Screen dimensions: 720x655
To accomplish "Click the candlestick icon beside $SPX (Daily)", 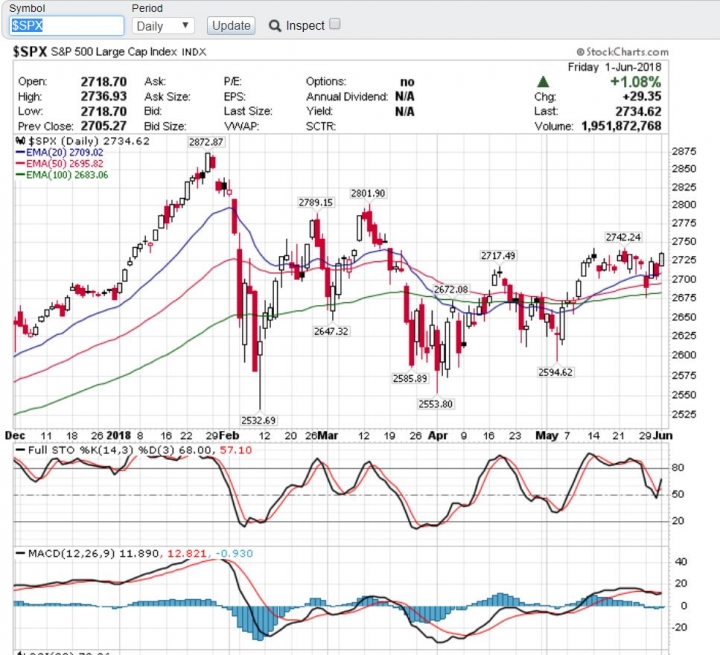I will point(20,141).
